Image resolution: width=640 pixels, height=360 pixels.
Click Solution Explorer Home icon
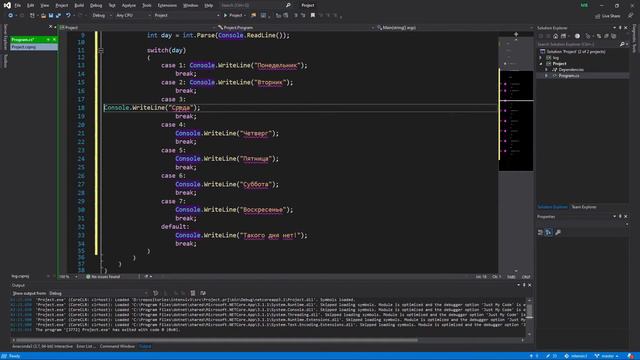556,36
